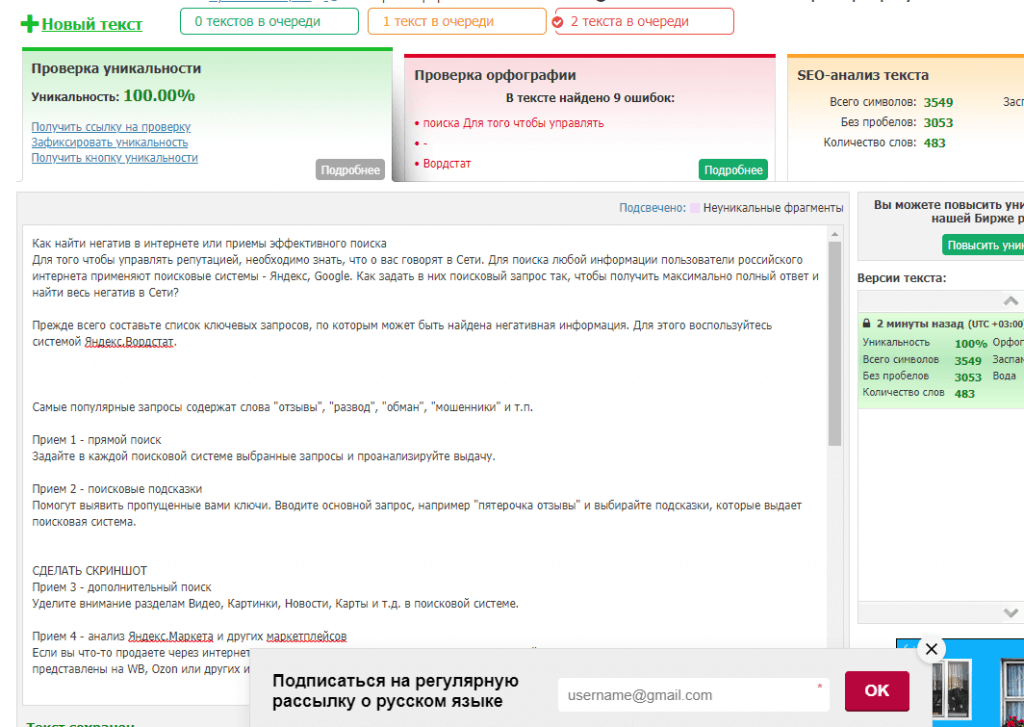Screen dimensions: 1024x727
Task: Click the "Новый текст" link
Action: click(92, 24)
